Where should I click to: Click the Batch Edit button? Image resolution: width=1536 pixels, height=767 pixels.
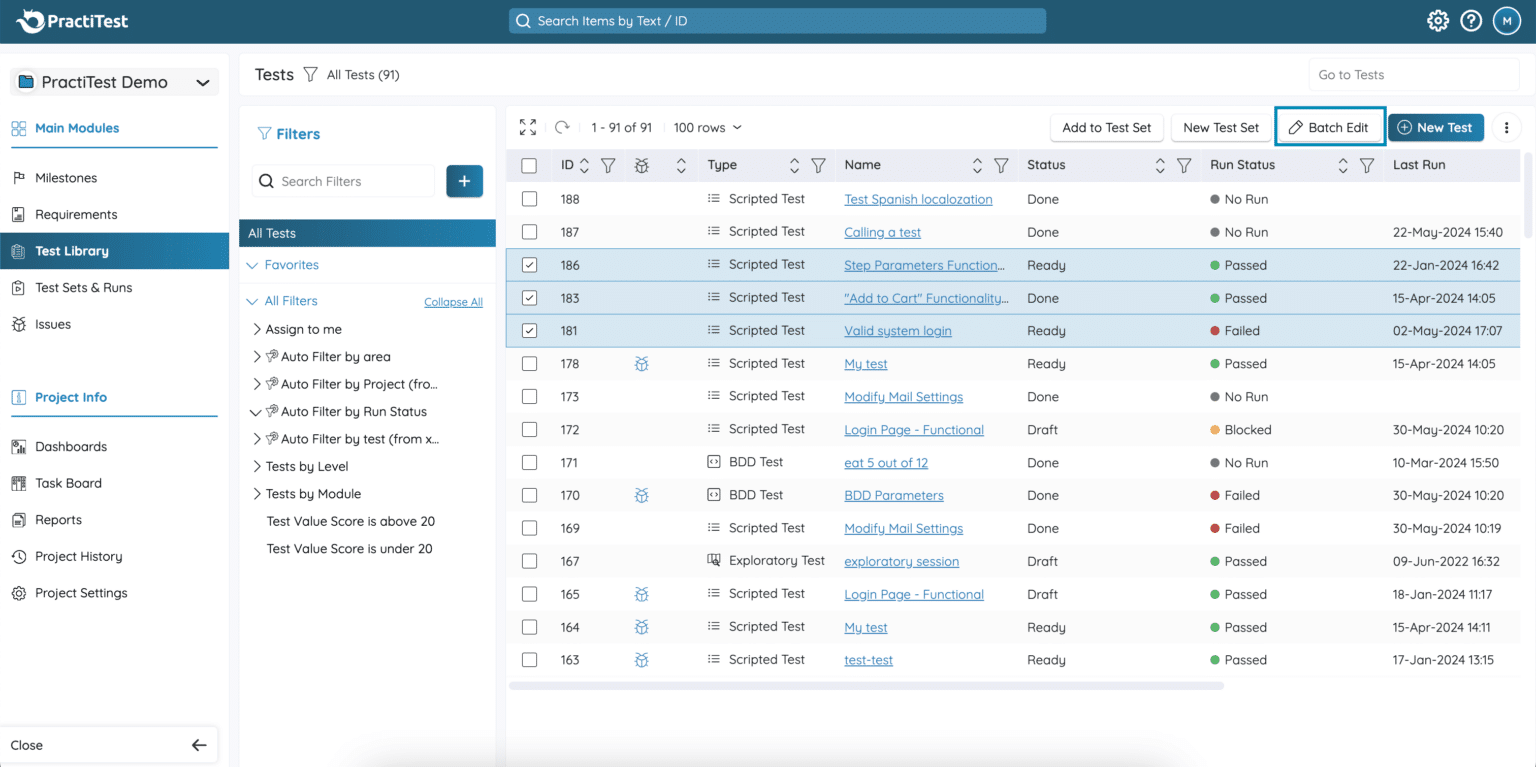pyautogui.click(x=1329, y=128)
